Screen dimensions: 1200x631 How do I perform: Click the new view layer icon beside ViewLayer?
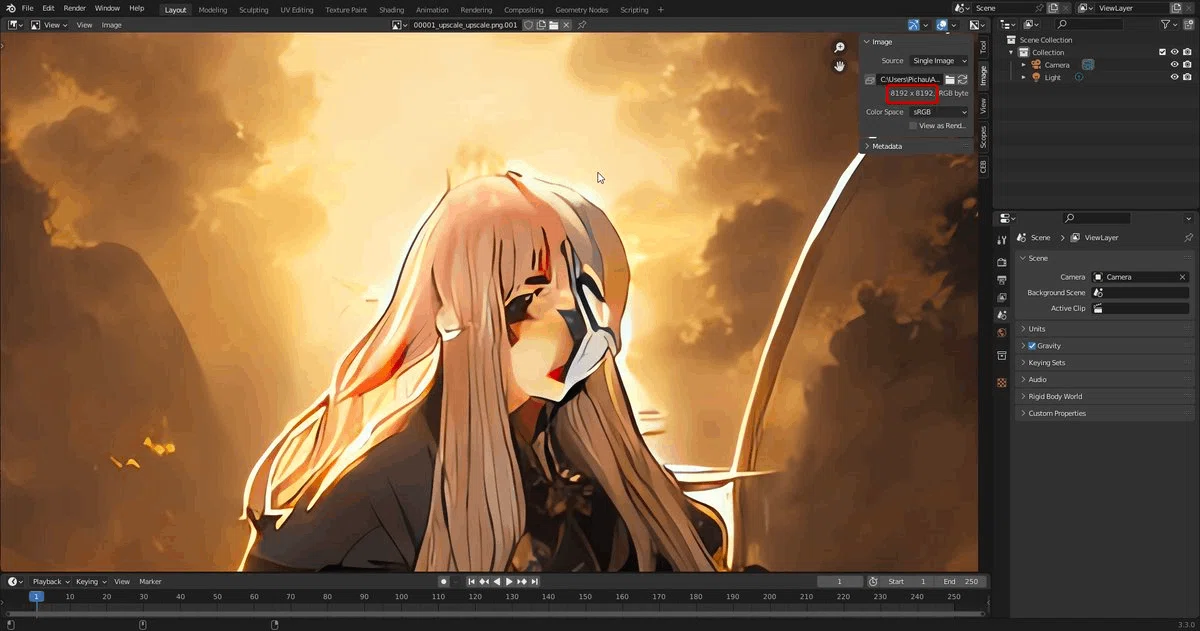pyautogui.click(x=1178, y=8)
